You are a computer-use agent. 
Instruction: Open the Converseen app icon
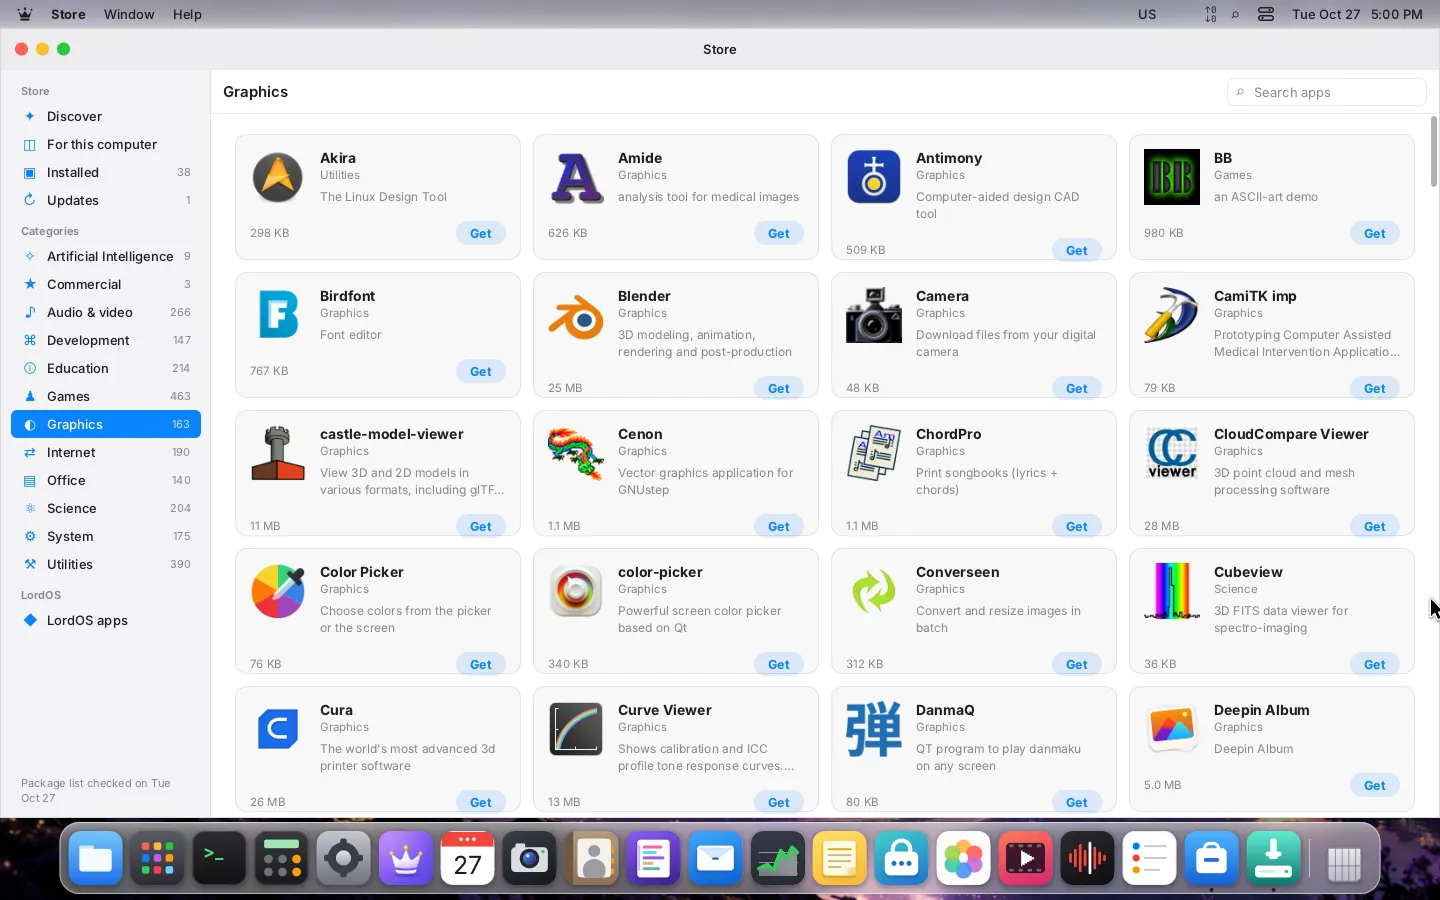[874, 592]
